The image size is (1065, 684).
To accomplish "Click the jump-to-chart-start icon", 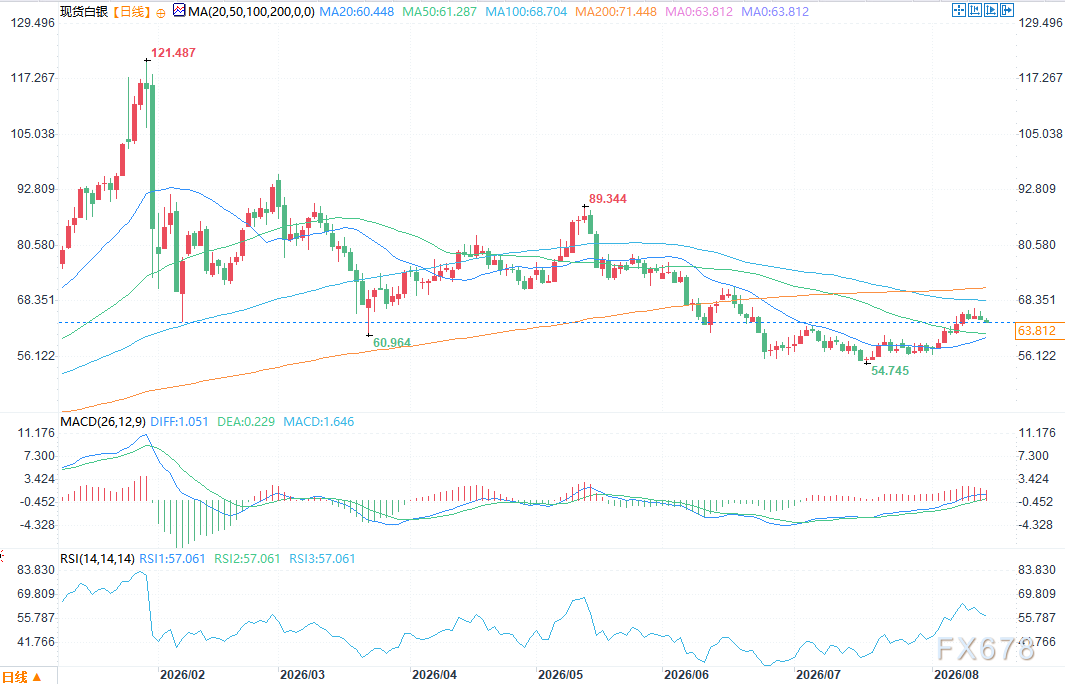I will coord(975,10).
